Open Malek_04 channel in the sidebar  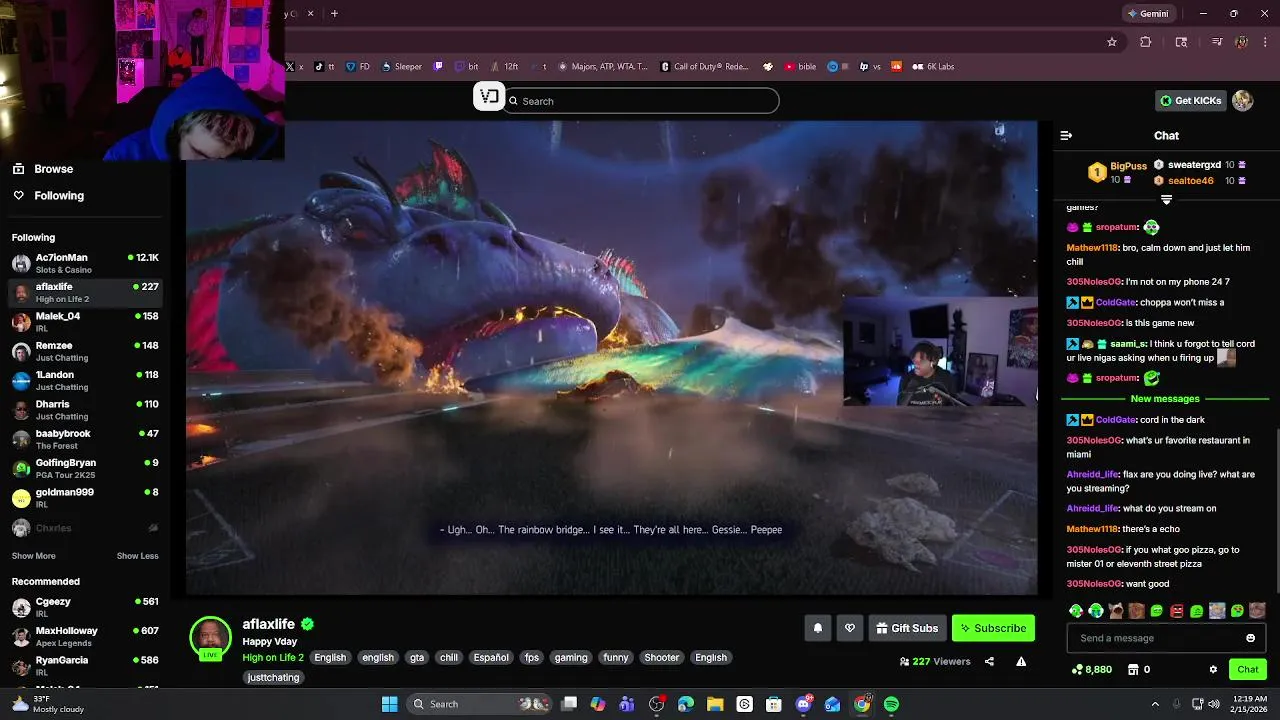[85, 321]
